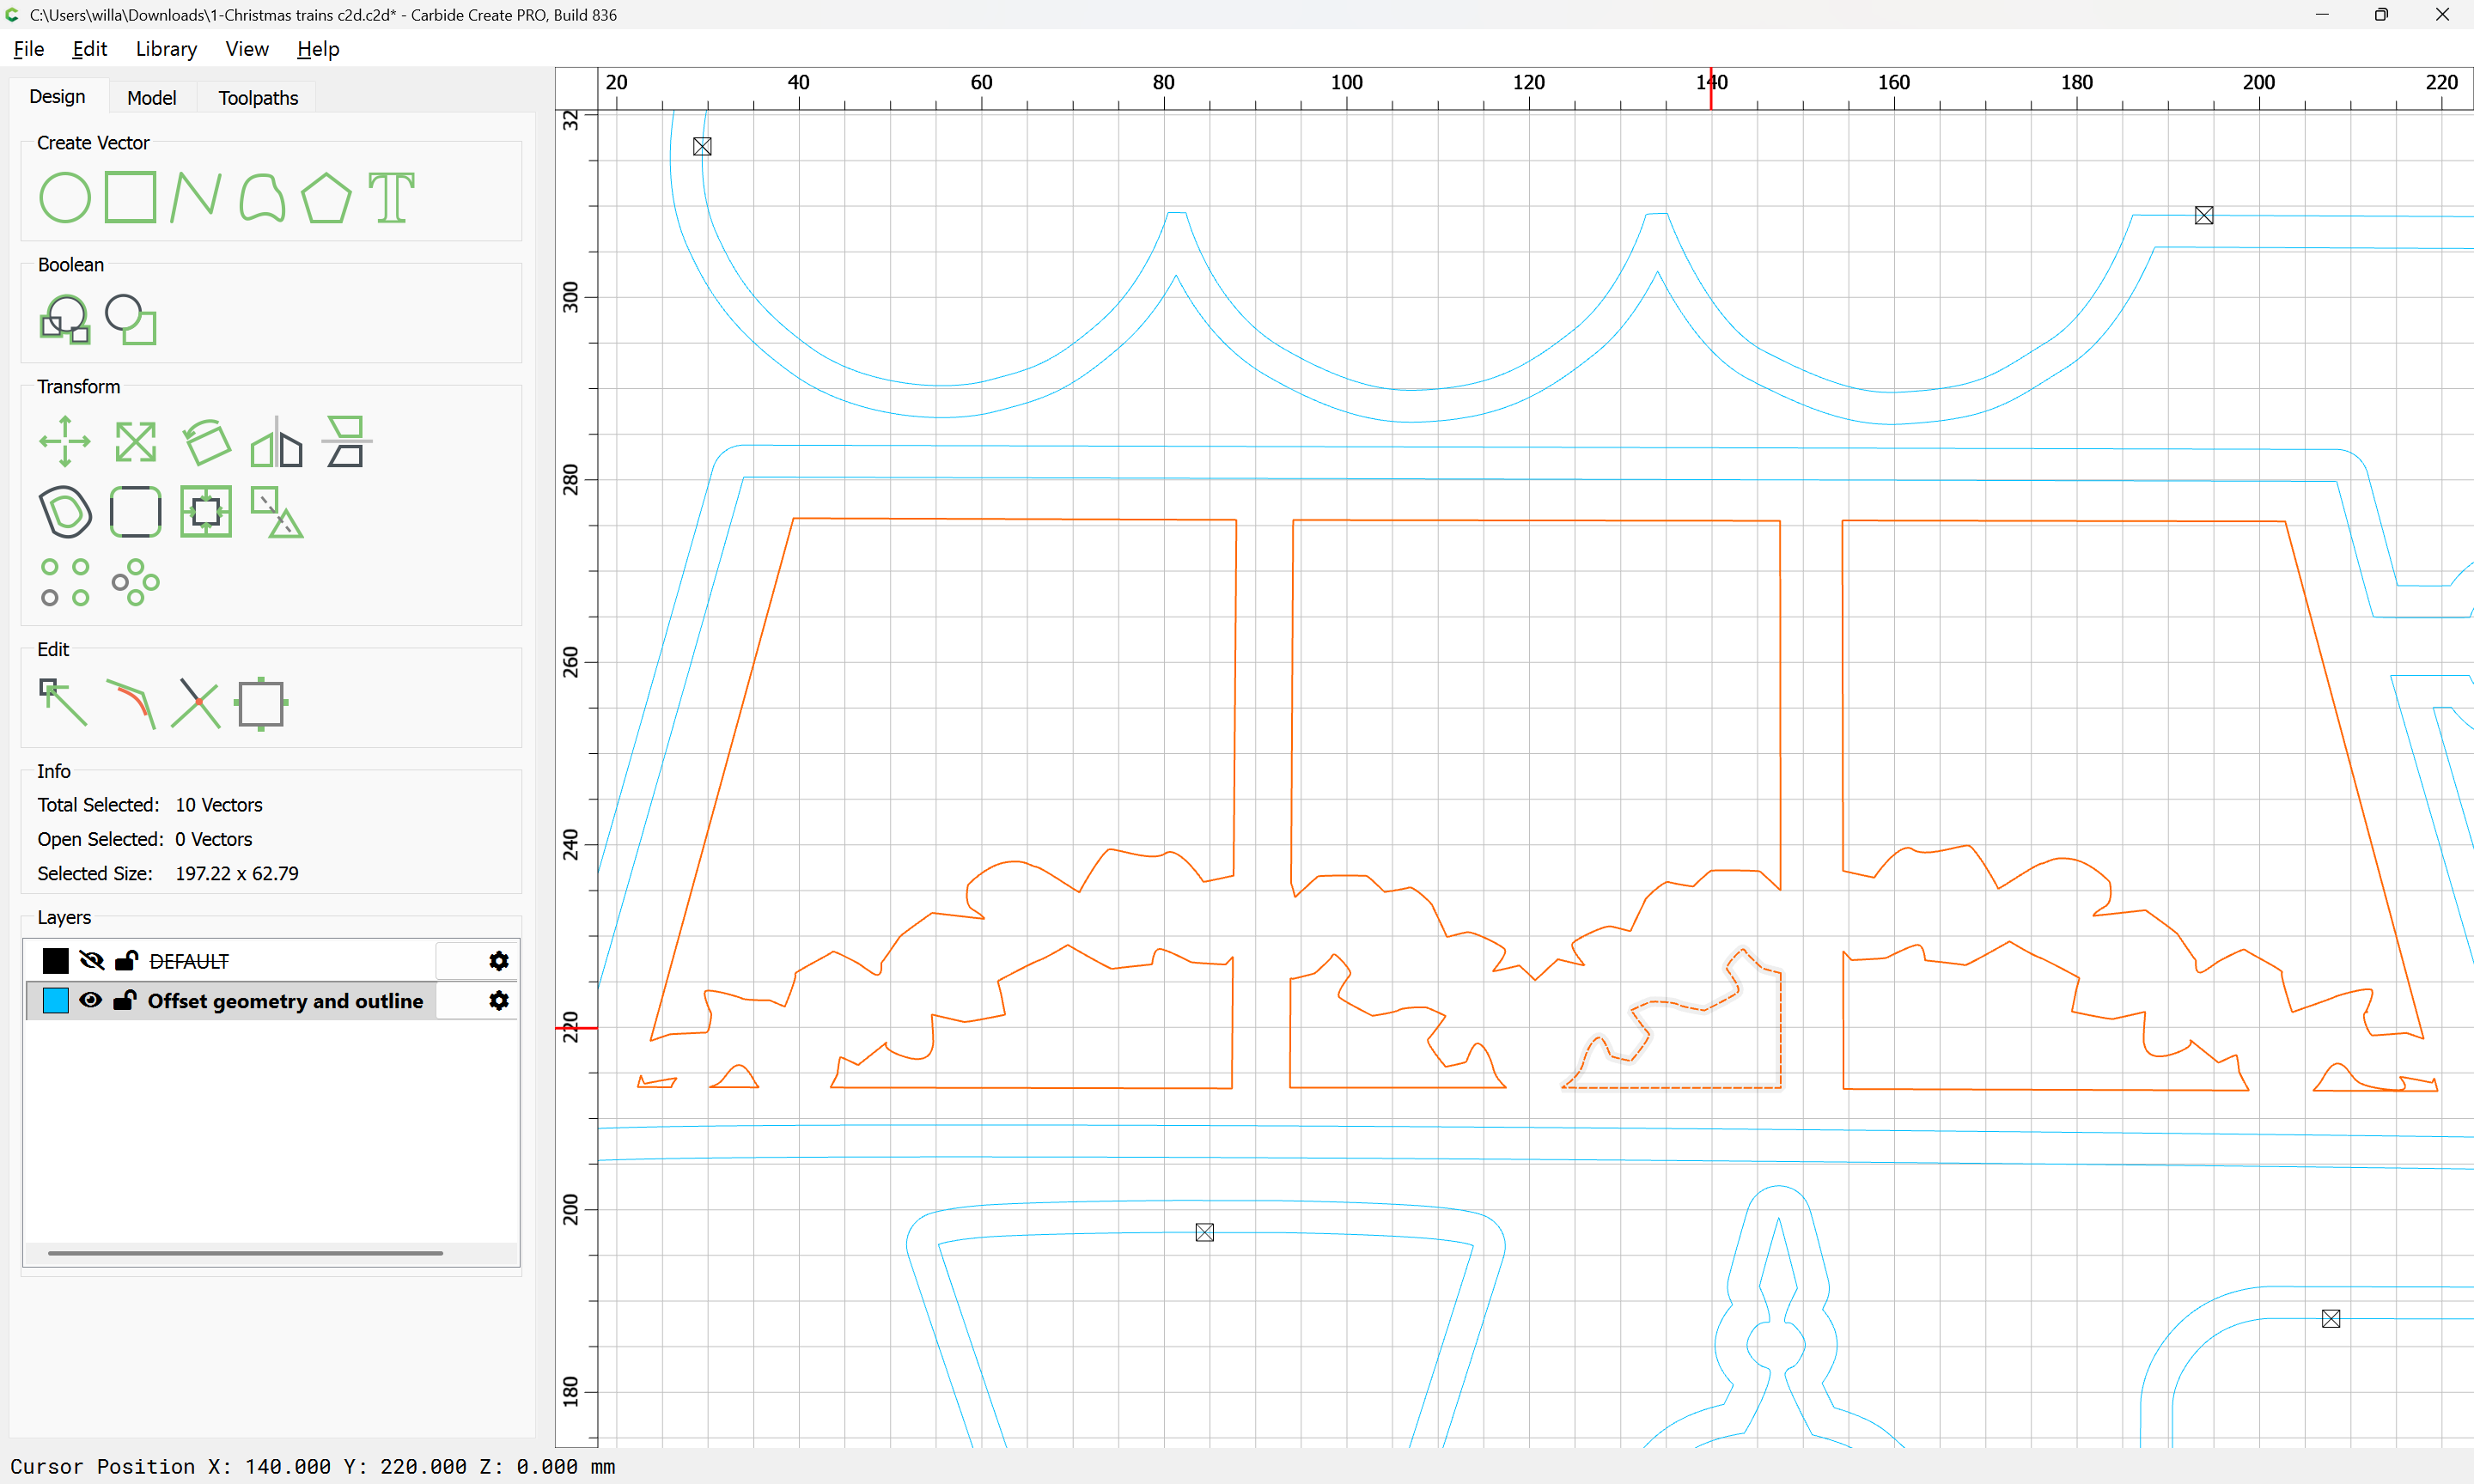
Task: Select the Move transform tool
Action: click(64, 441)
